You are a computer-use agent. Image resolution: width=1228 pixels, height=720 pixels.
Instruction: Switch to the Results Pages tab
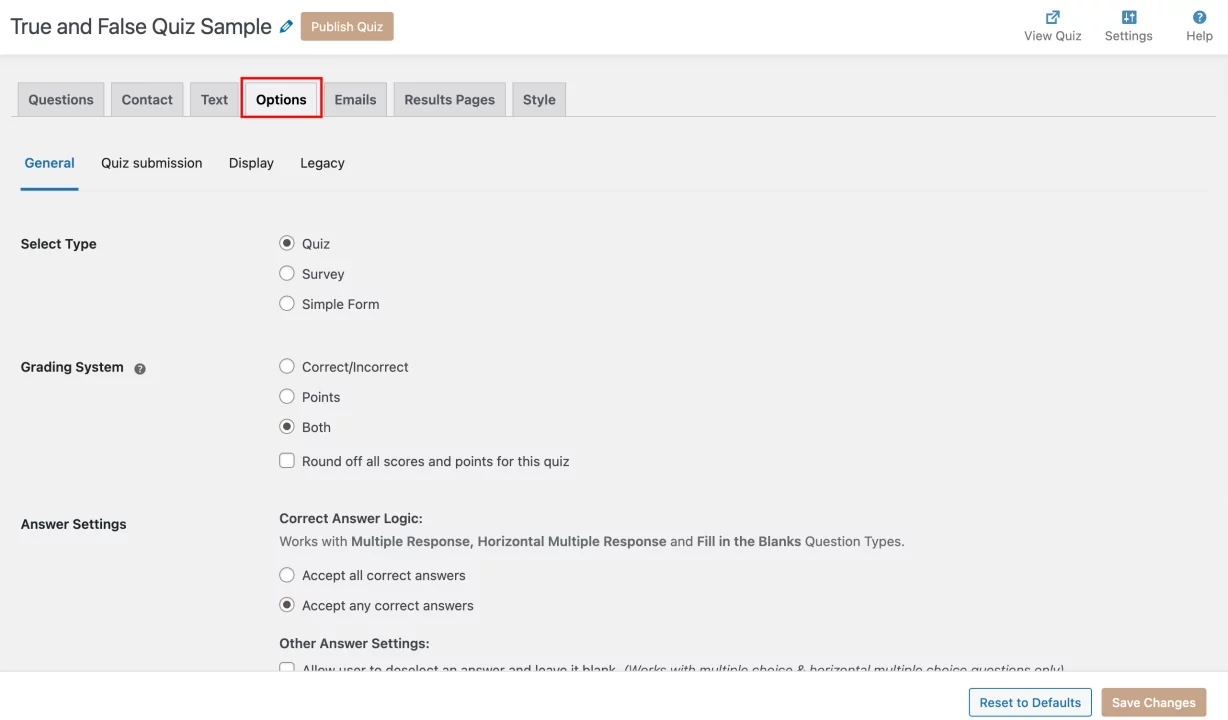[449, 99]
